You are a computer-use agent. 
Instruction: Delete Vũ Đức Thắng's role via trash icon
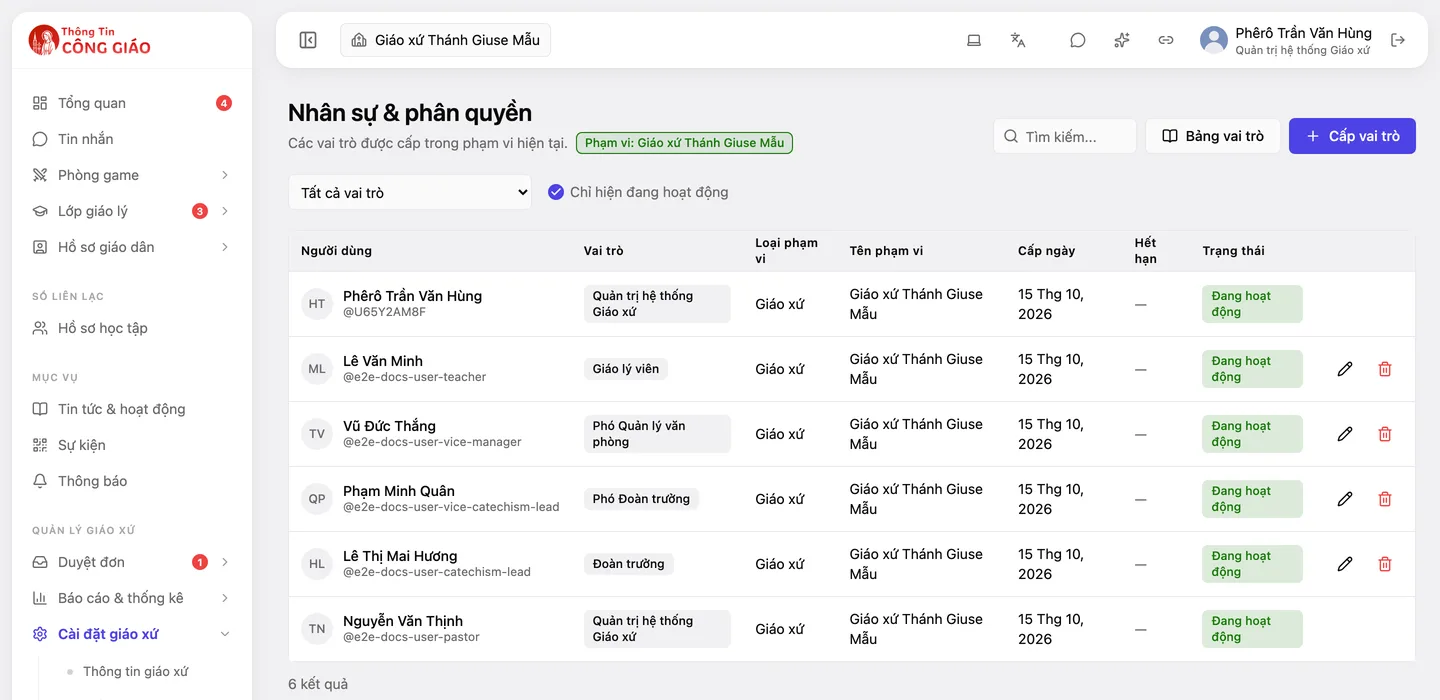[x=1385, y=434]
